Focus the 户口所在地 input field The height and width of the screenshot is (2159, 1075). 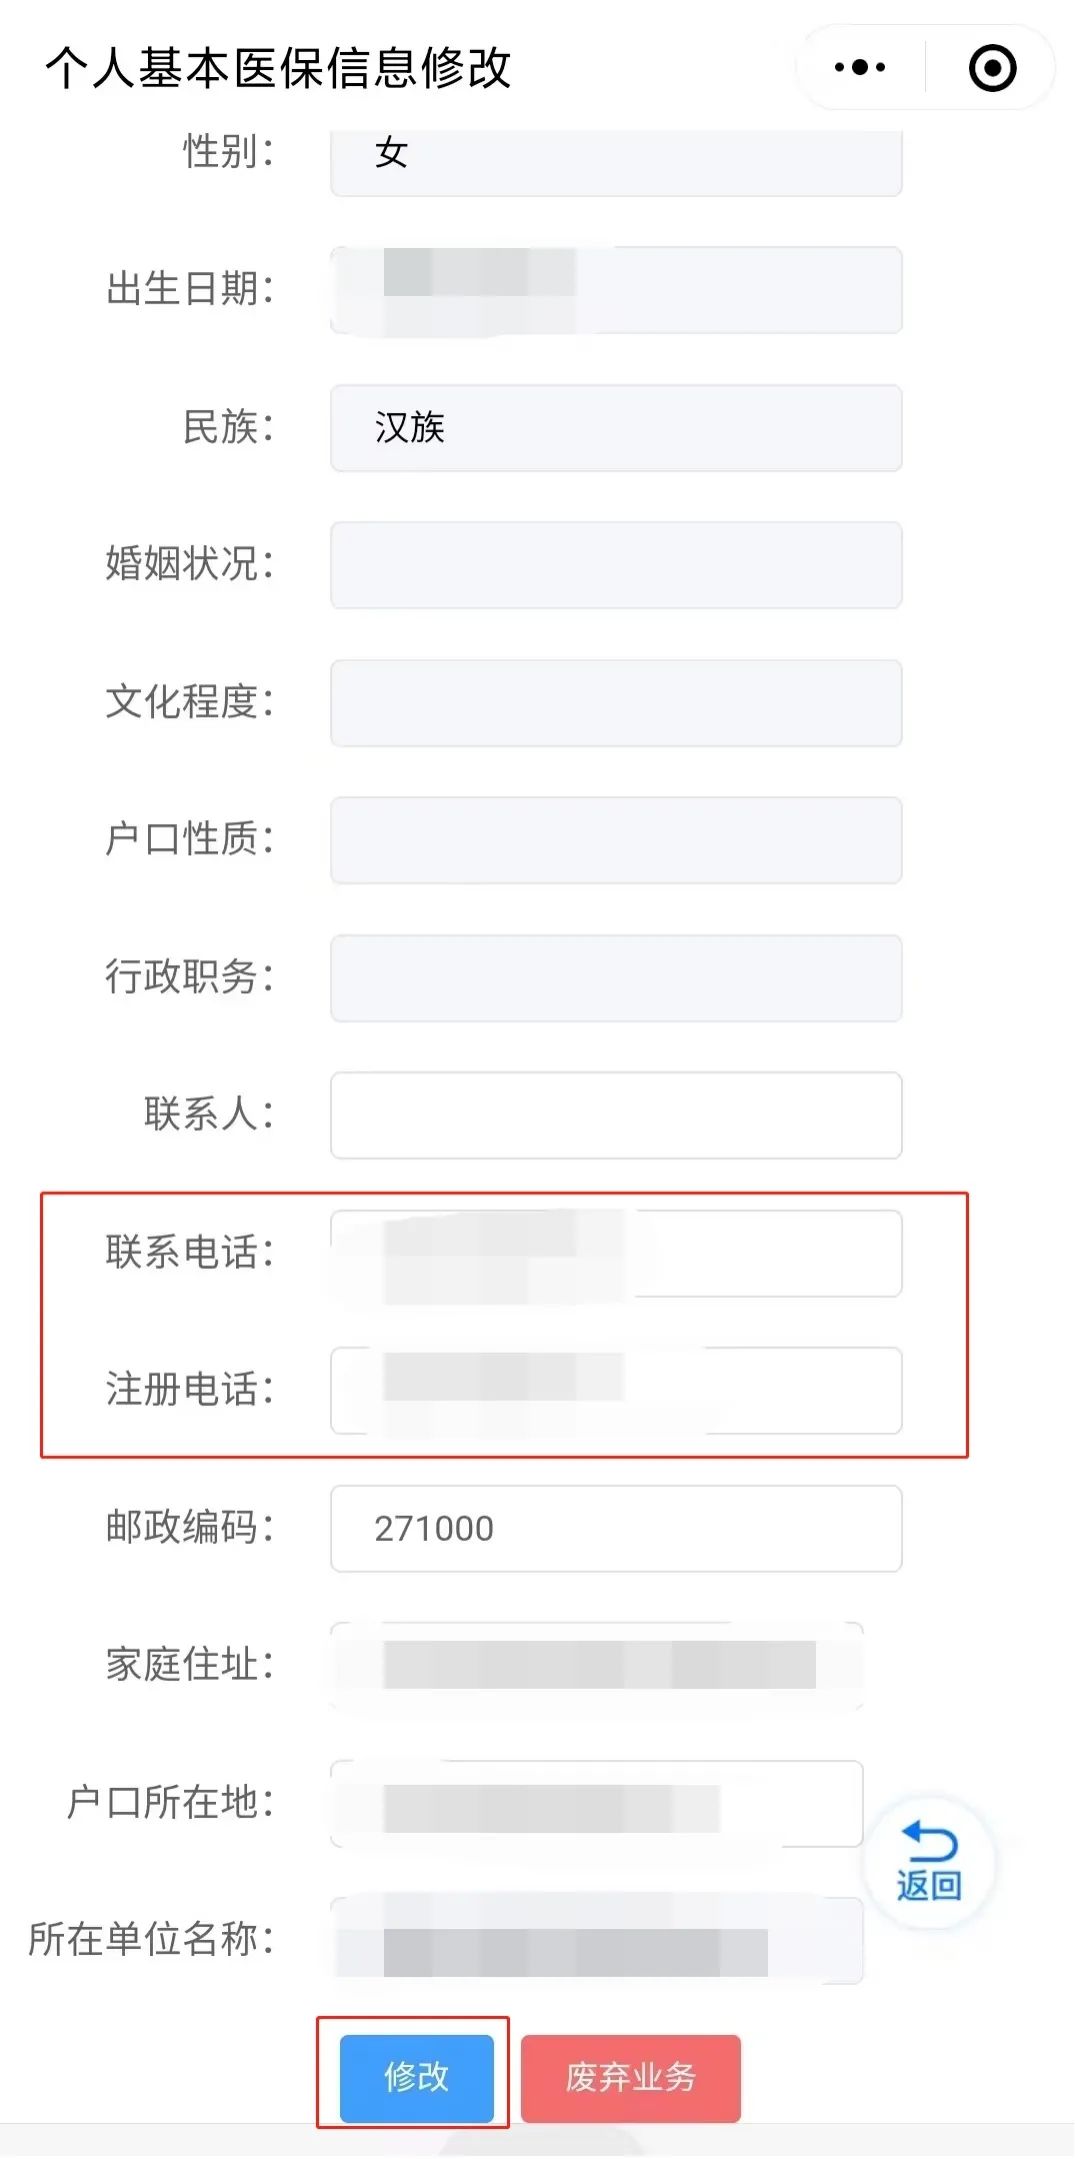tap(597, 1803)
